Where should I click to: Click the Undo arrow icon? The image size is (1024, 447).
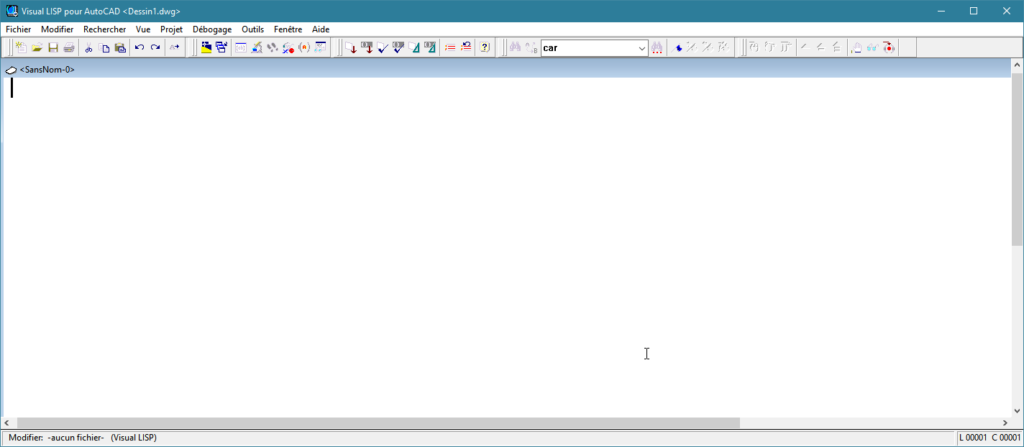point(139,48)
